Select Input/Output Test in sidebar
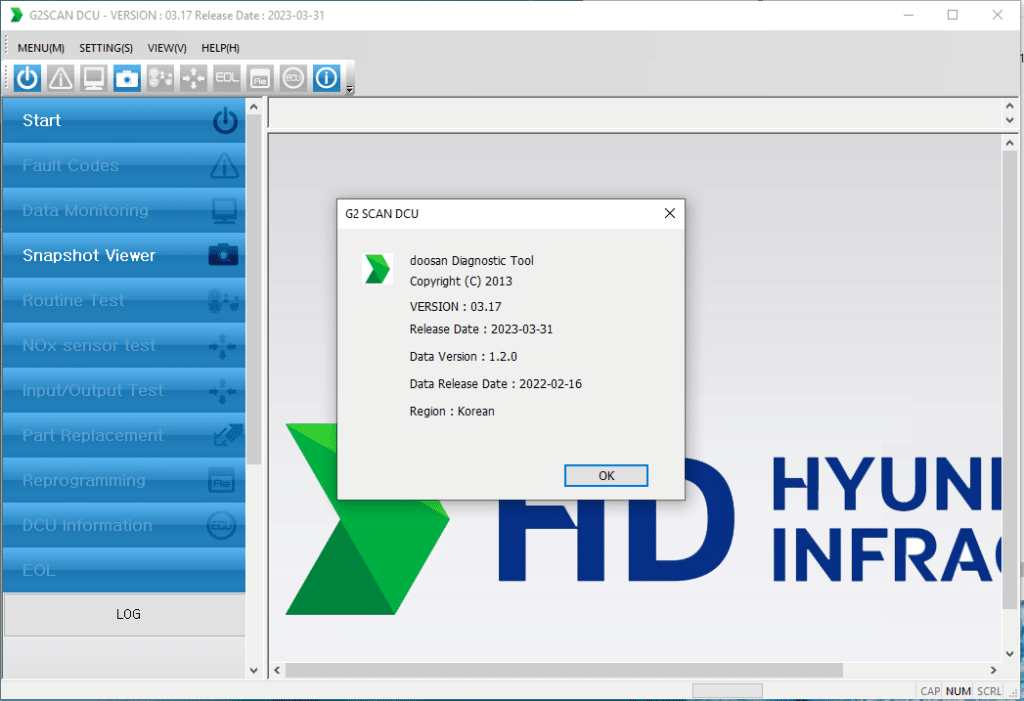This screenshot has height=701, width=1024. pyautogui.click(x=124, y=391)
